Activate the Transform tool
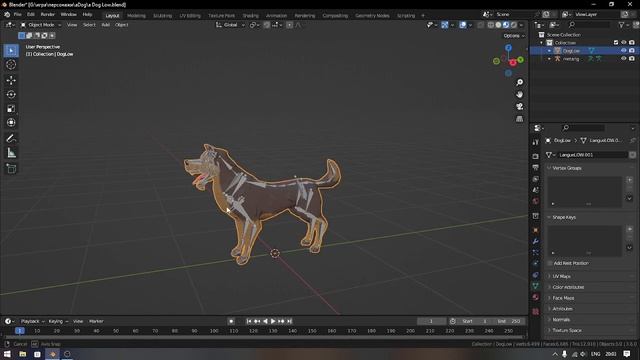This screenshot has width=640, height=360. (11, 122)
